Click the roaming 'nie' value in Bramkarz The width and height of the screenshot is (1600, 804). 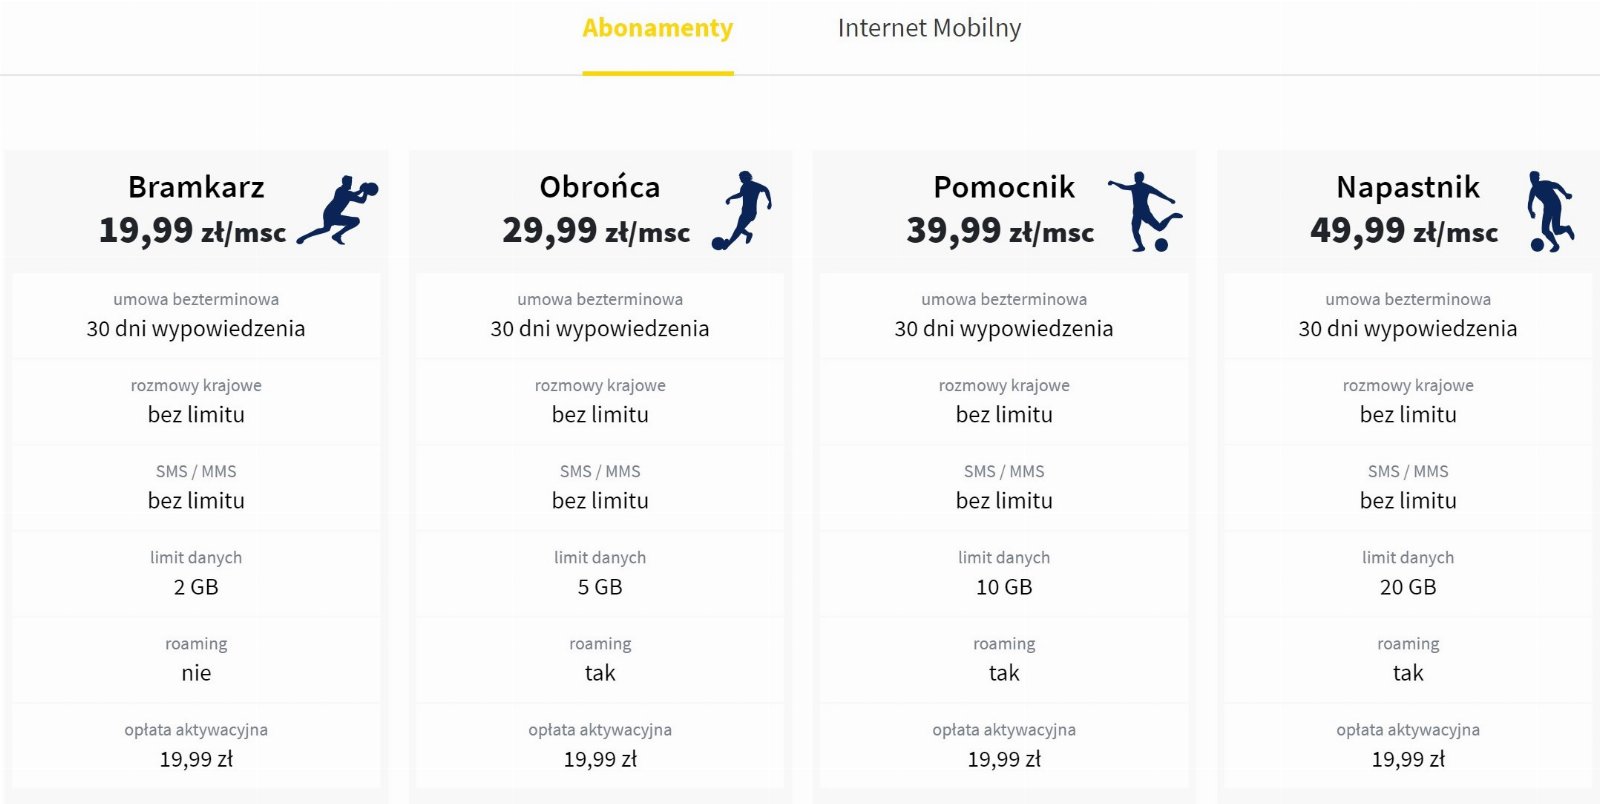(x=196, y=673)
